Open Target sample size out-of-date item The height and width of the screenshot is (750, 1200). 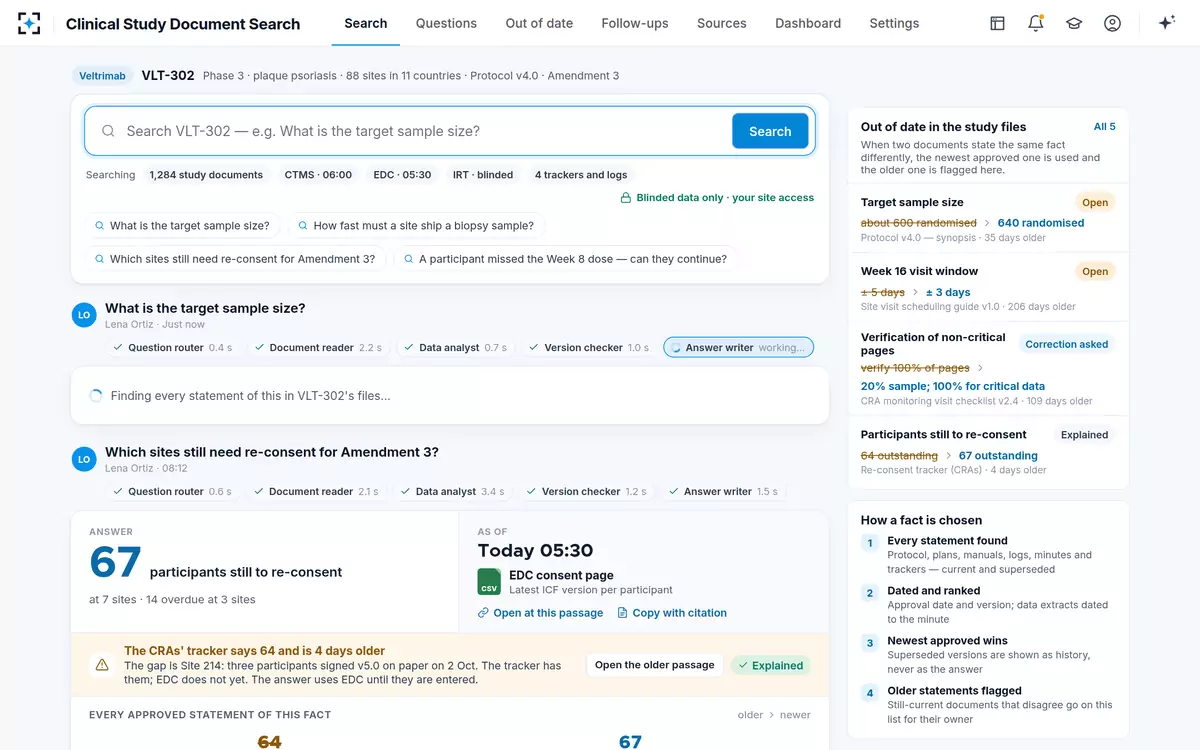coord(988,219)
